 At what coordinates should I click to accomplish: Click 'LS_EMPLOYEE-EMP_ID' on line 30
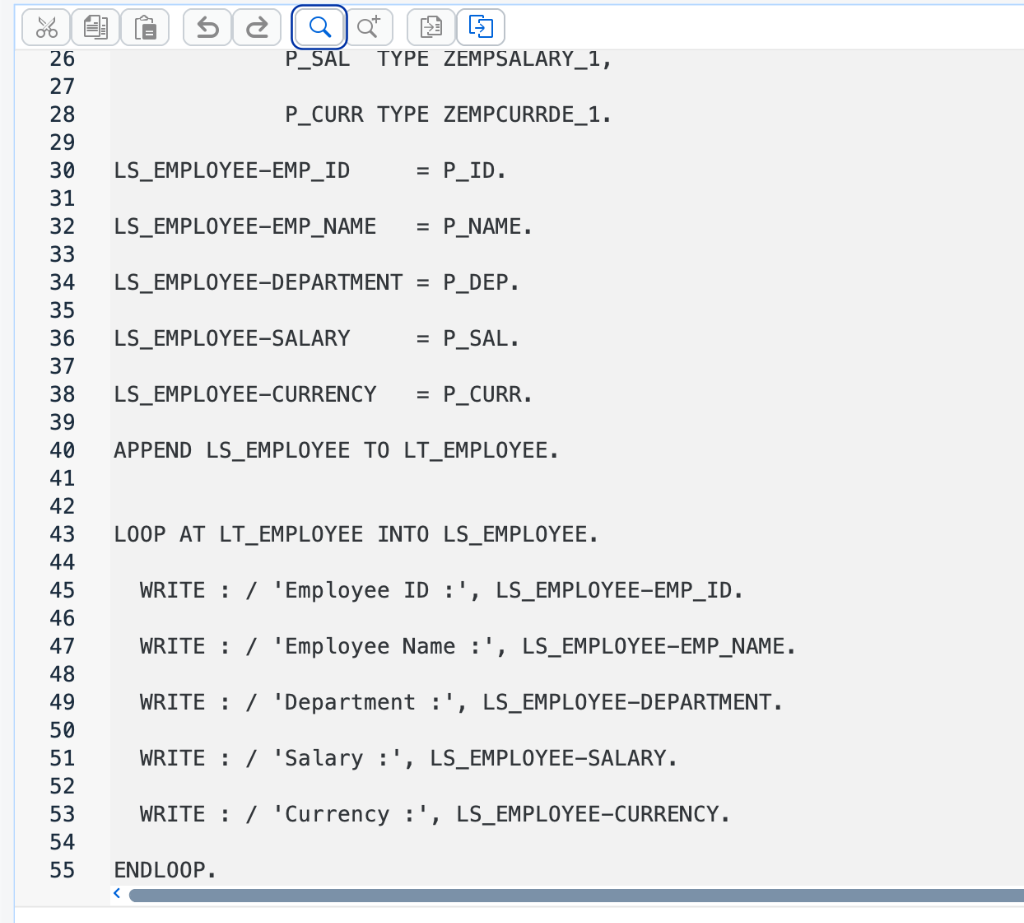[232, 170]
